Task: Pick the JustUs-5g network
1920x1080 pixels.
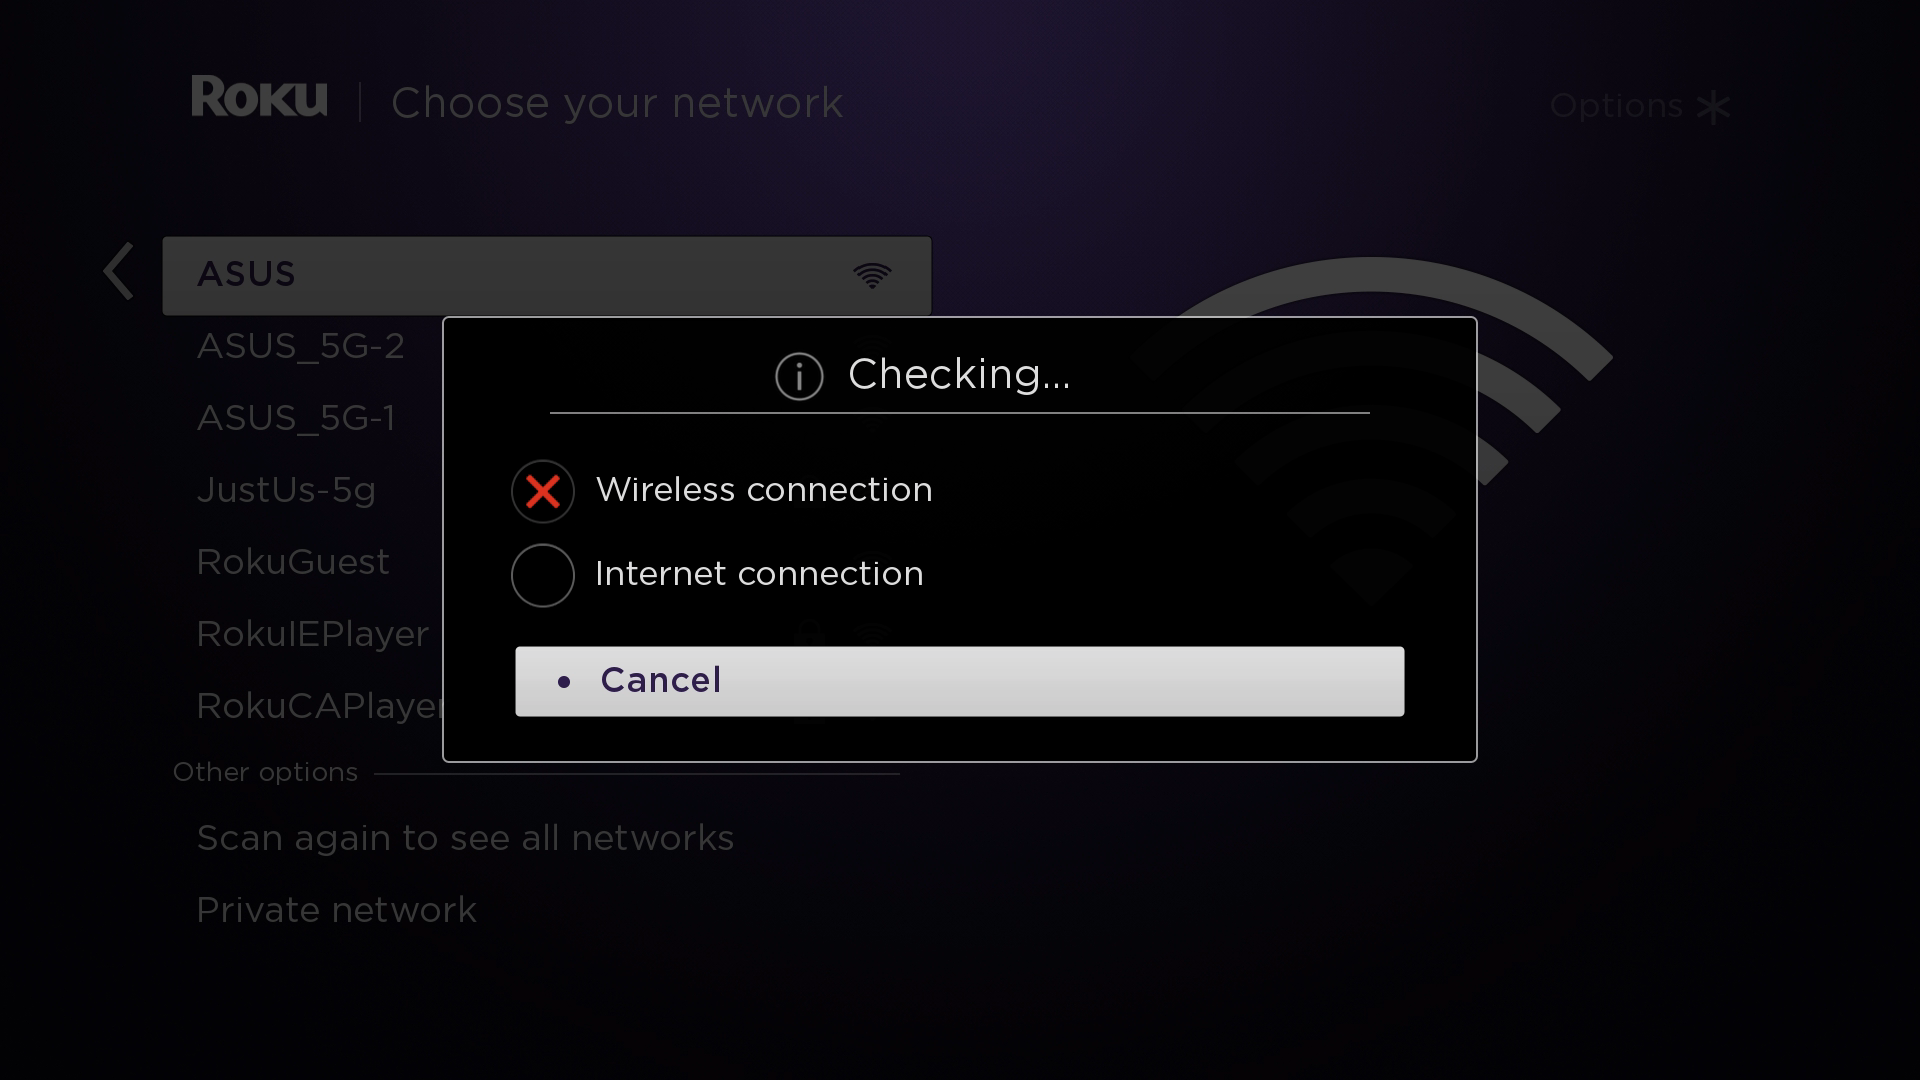Action: pos(286,490)
